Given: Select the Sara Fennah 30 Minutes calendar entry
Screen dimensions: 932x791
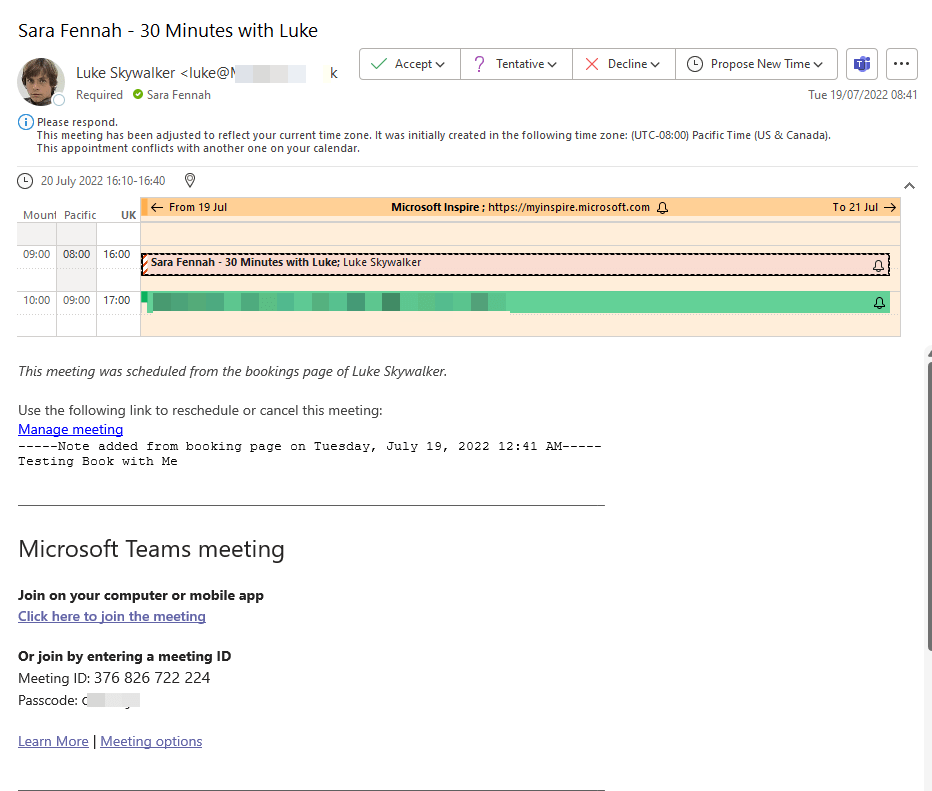Looking at the screenshot, I should click(500, 264).
